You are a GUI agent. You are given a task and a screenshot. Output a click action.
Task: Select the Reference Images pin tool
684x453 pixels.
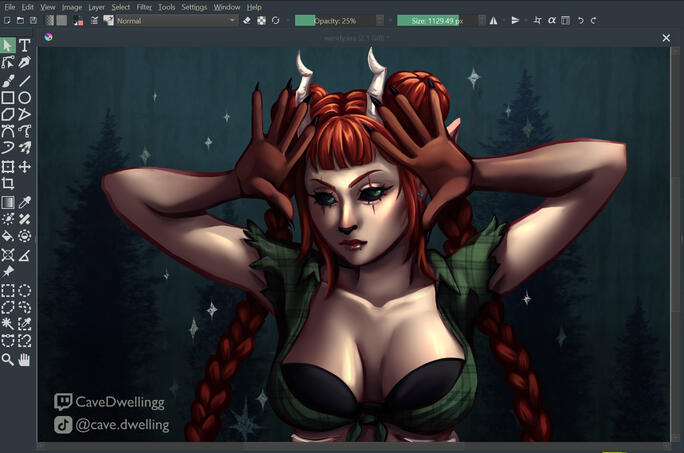point(7,272)
